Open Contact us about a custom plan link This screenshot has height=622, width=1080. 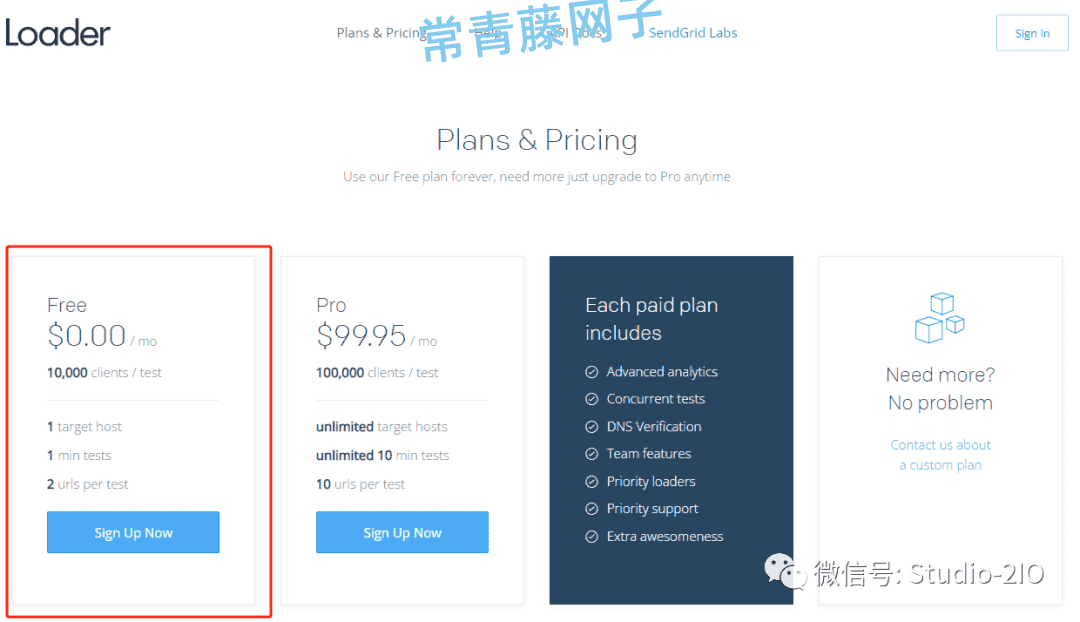point(940,455)
